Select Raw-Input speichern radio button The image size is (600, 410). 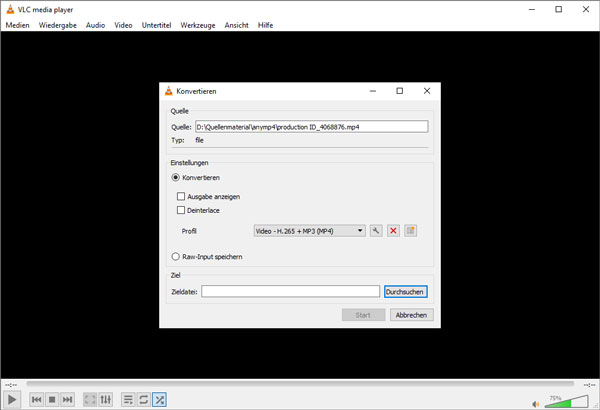[176, 256]
